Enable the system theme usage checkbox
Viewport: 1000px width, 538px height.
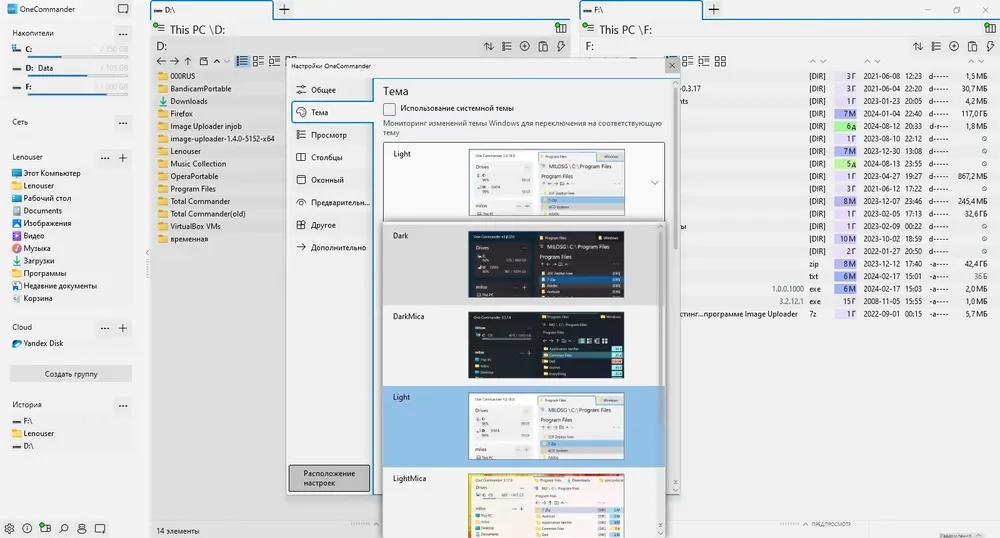[x=389, y=109]
